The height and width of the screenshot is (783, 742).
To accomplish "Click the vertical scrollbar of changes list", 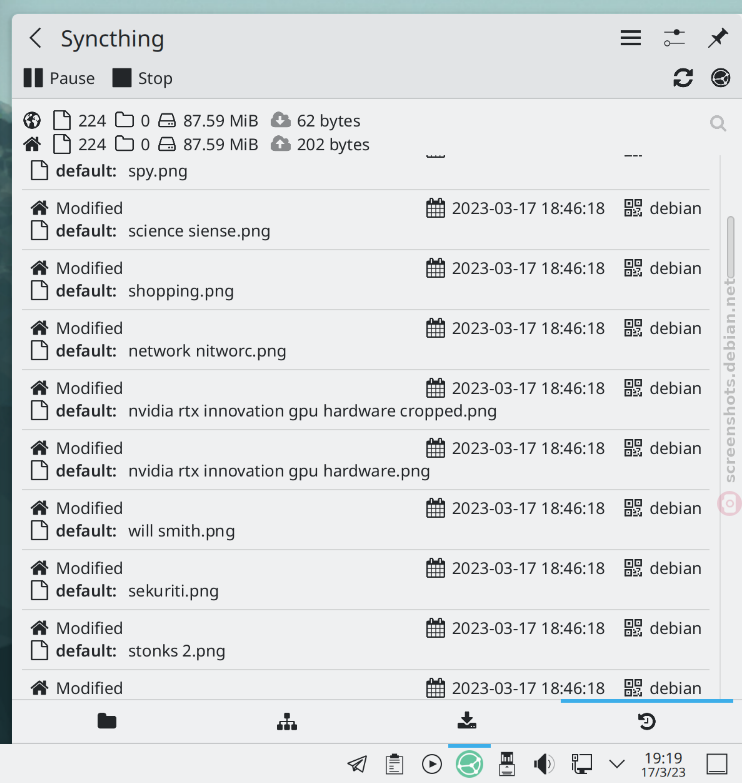I will click(731, 247).
